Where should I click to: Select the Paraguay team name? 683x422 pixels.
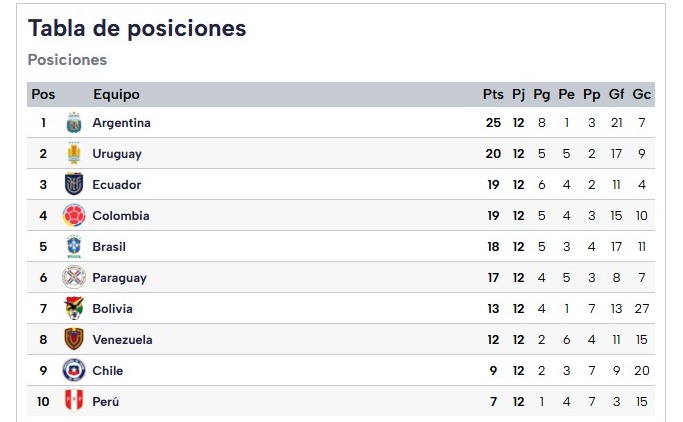(119, 278)
